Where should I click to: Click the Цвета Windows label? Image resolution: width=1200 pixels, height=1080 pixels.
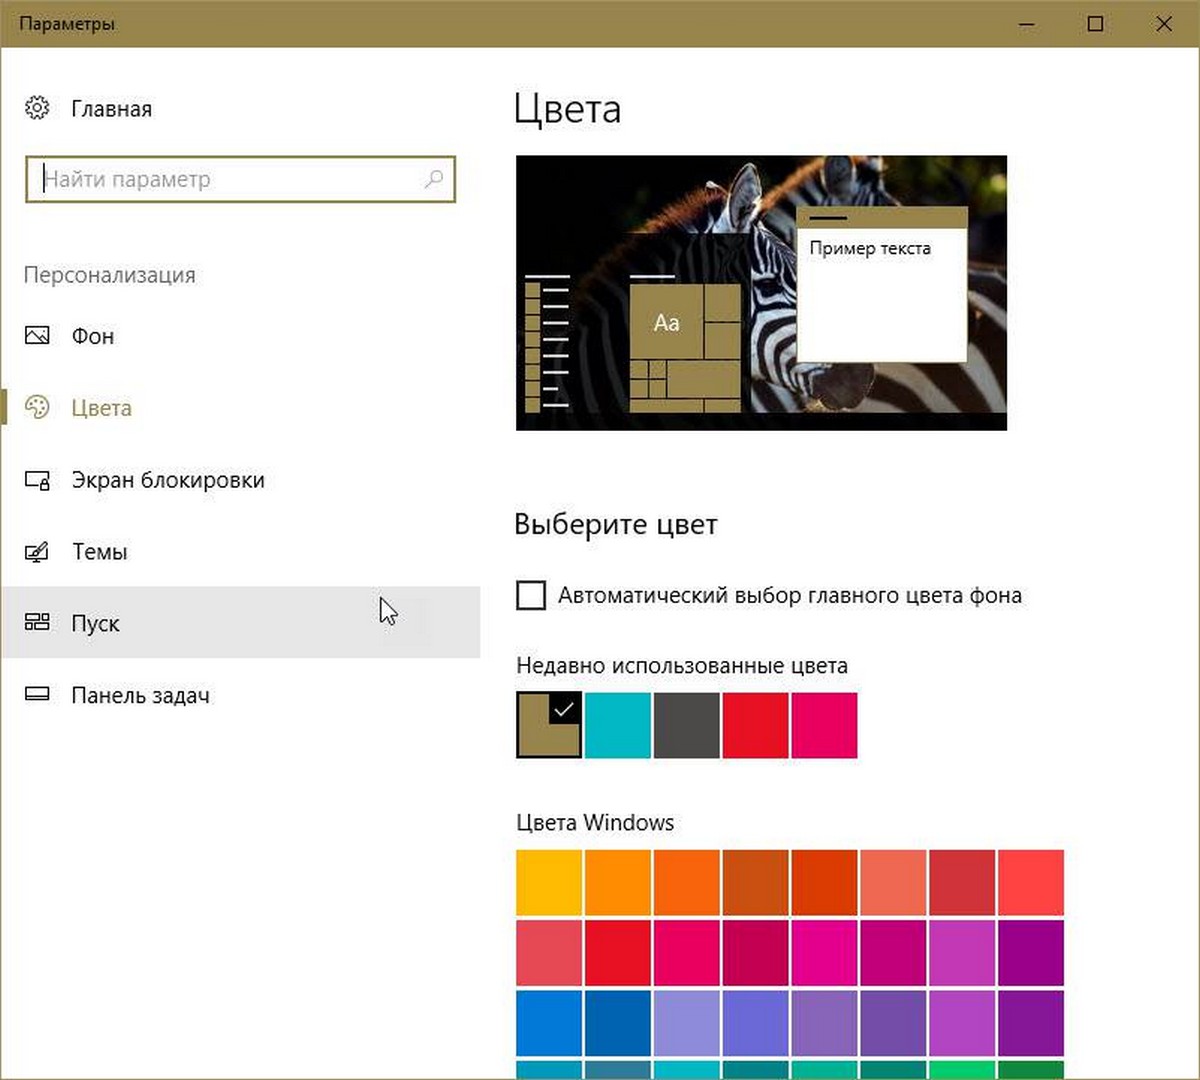tap(595, 823)
